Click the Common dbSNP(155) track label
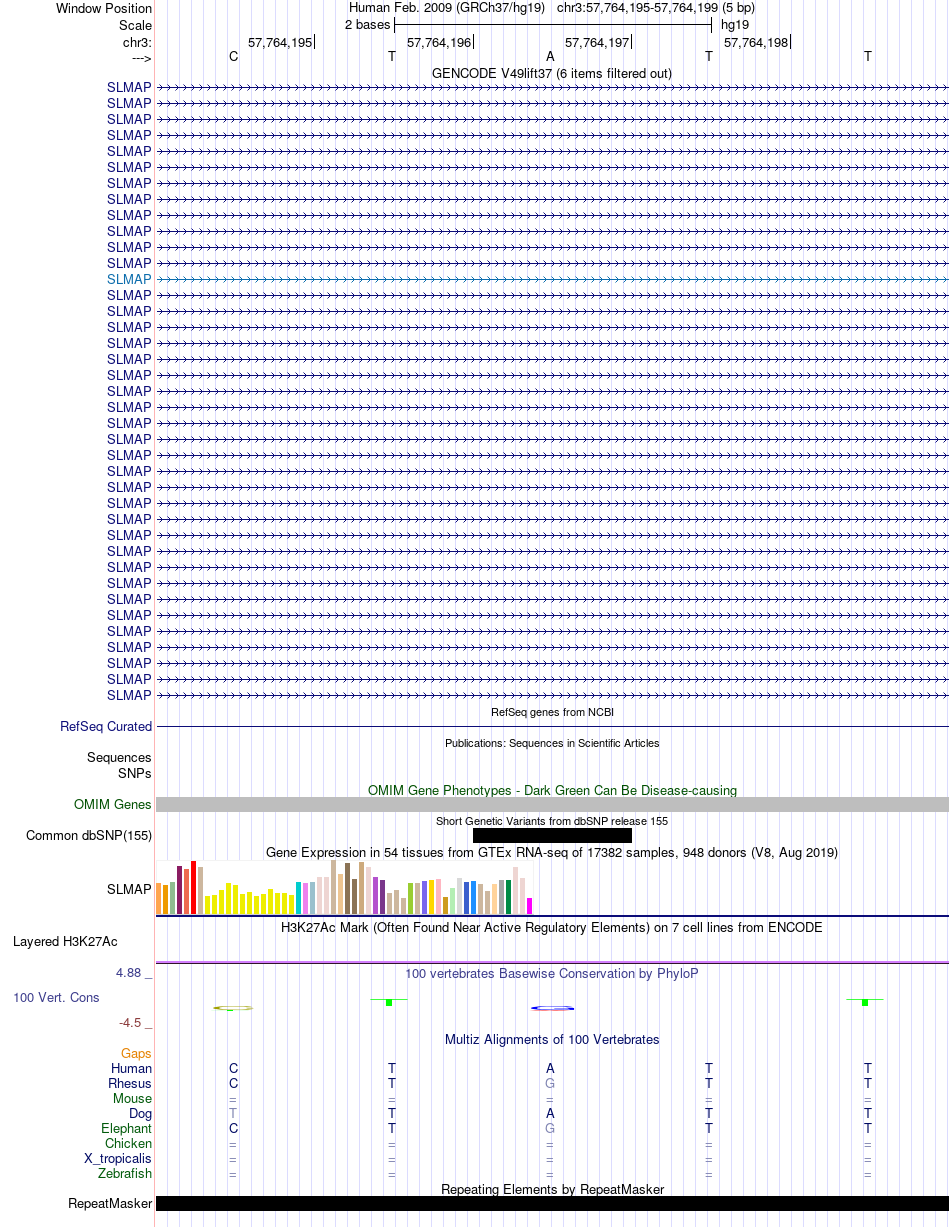This screenshot has height=1227, width=950. 89,835
